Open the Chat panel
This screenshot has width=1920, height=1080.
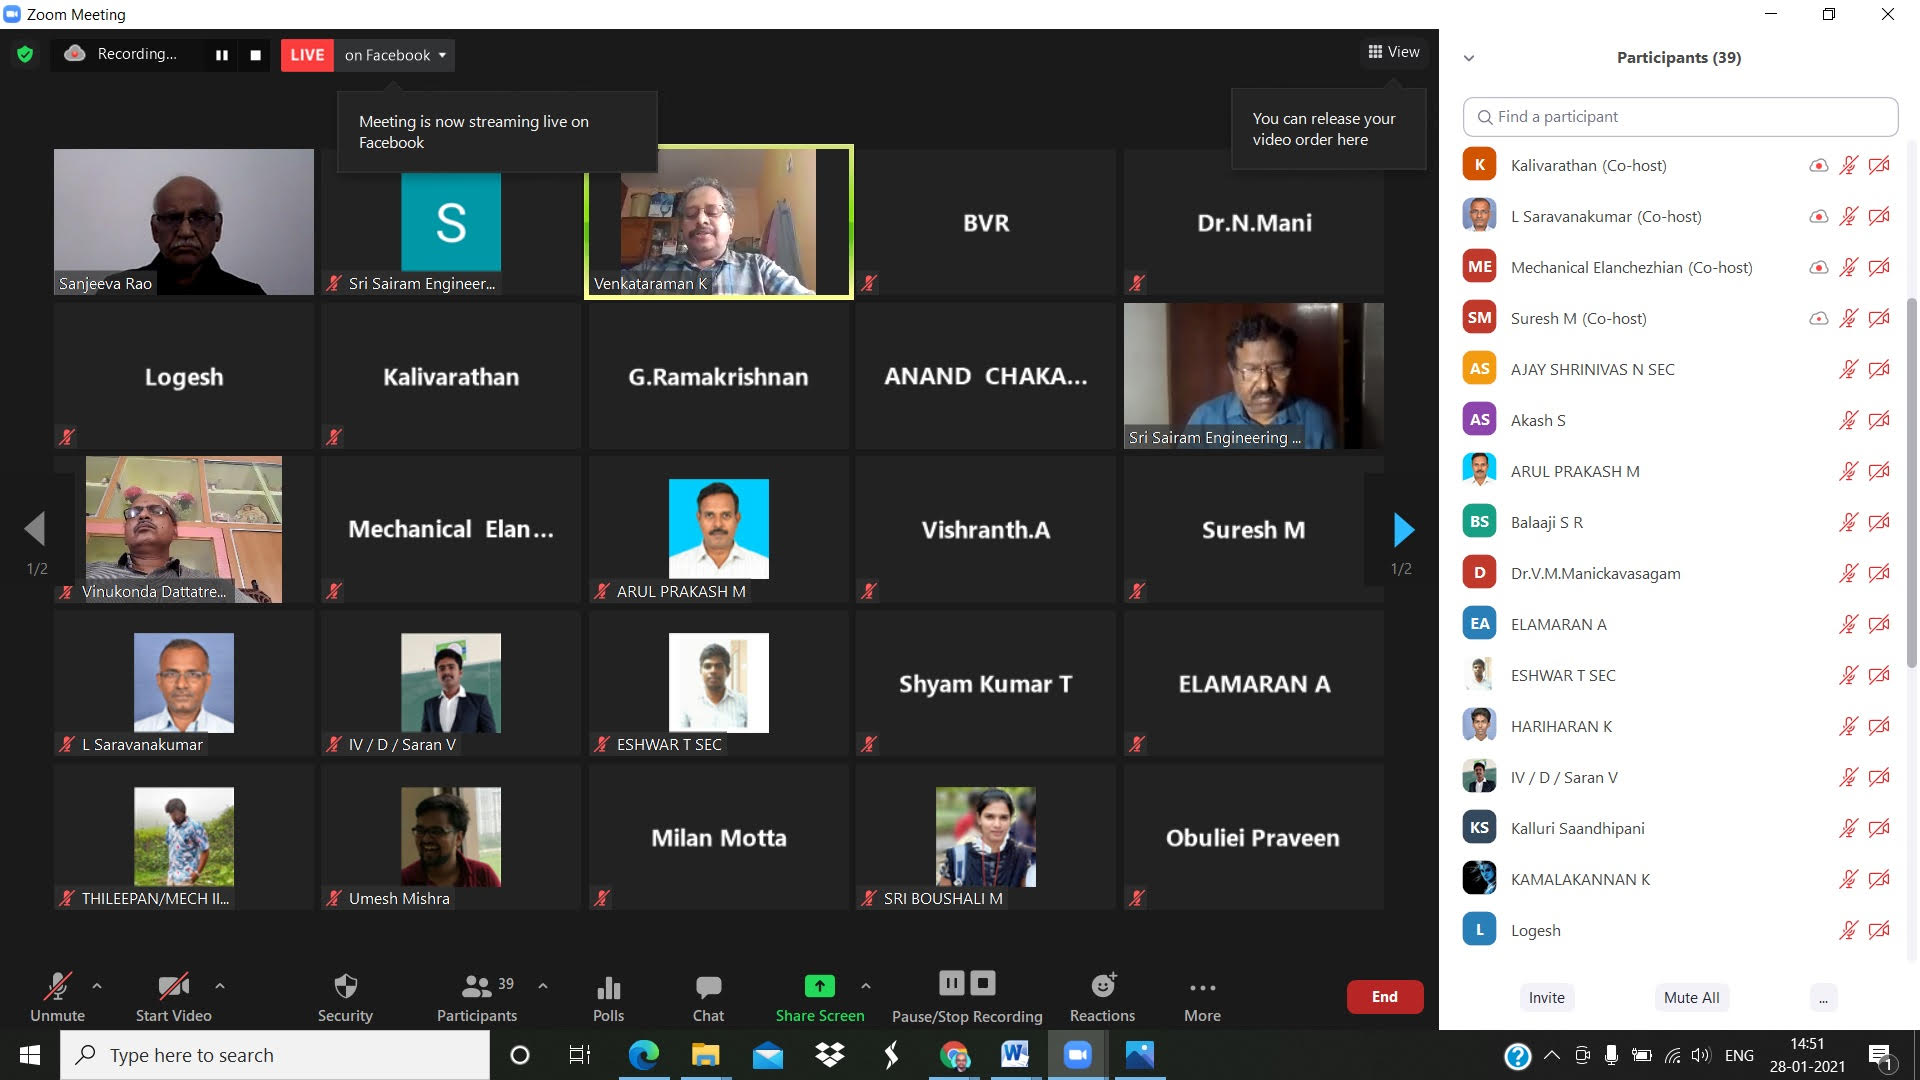click(708, 997)
